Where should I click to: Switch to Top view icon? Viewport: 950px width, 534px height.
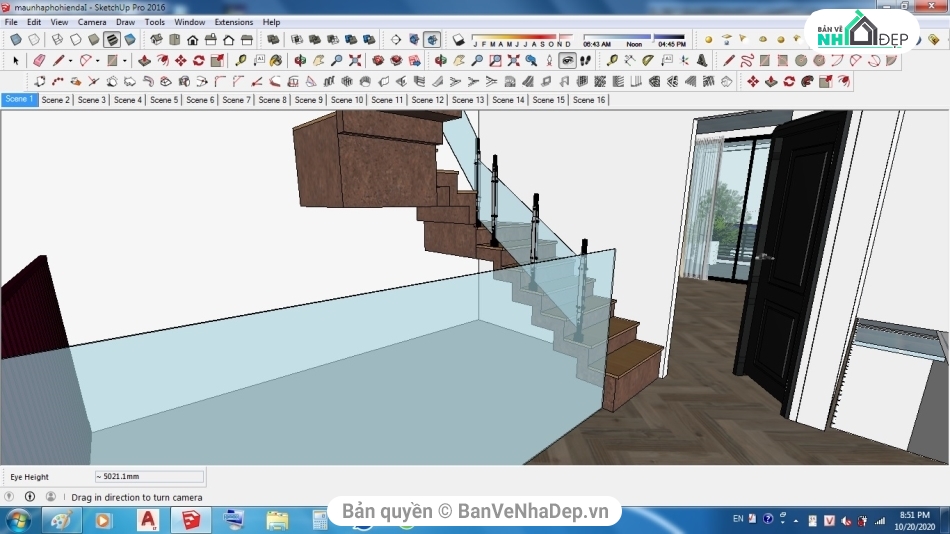(x=174, y=40)
